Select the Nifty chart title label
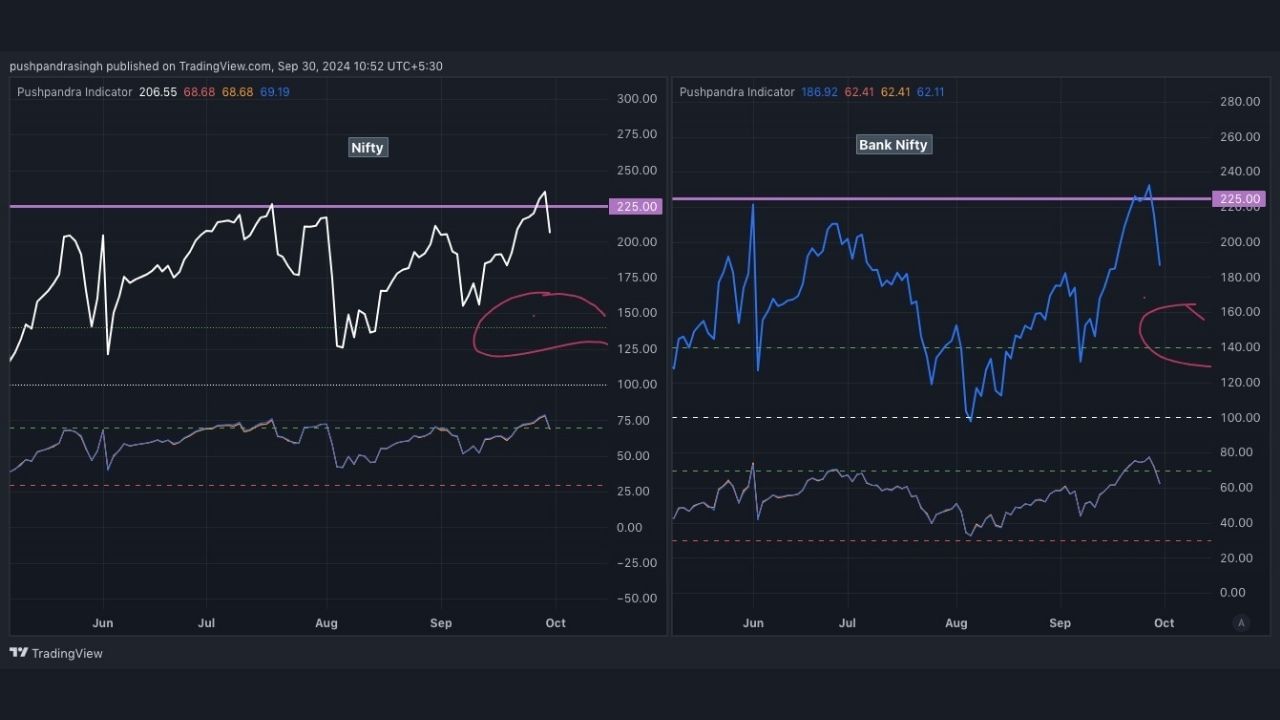The height and width of the screenshot is (720, 1280). (367, 147)
